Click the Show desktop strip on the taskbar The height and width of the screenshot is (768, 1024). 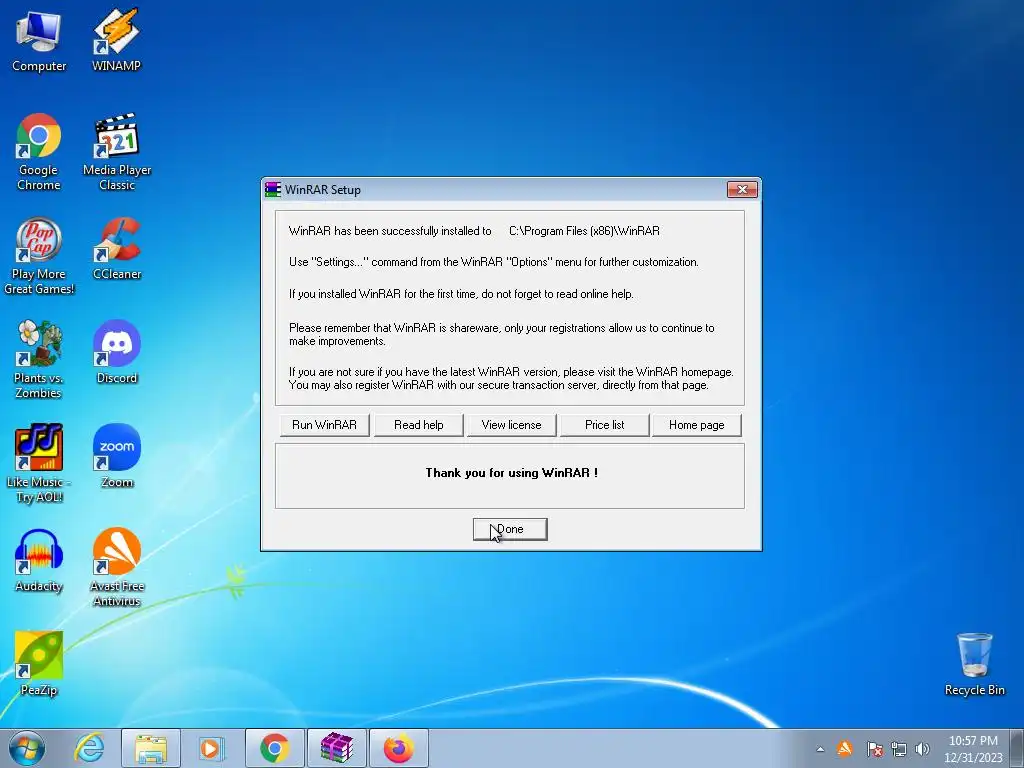tap(1016, 748)
